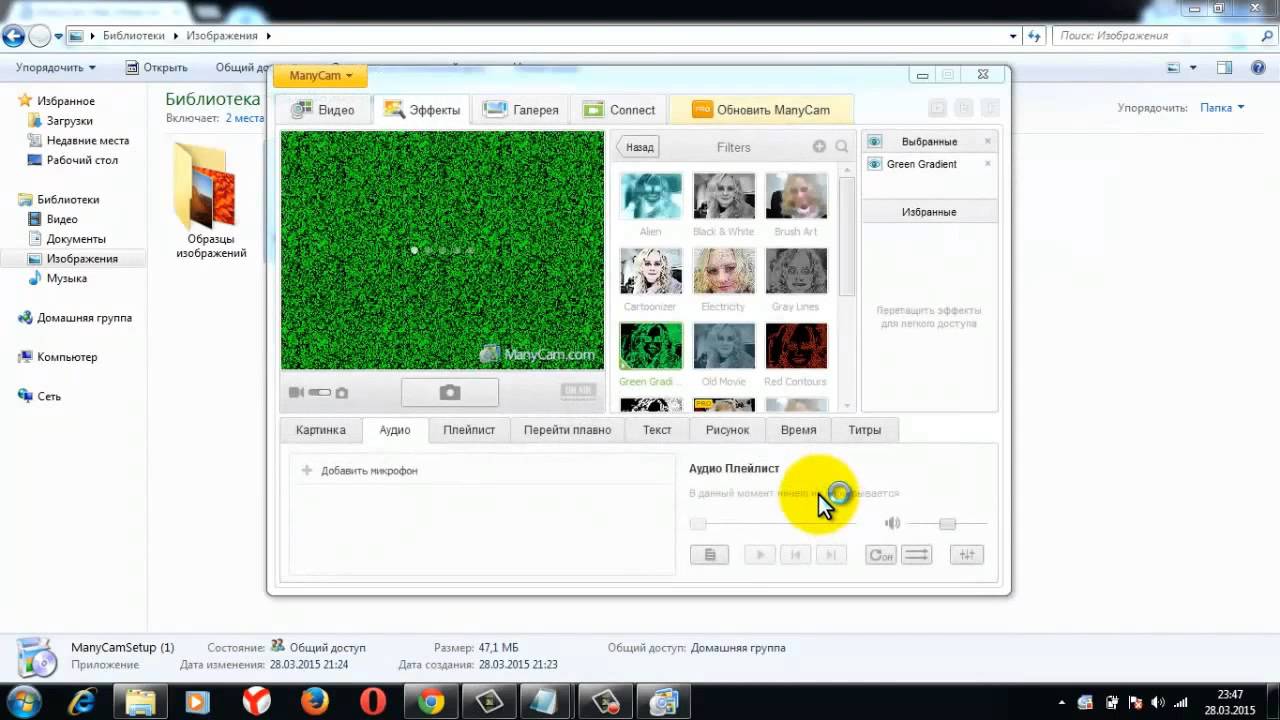Expand the address bar history dropdown arrow
Viewport: 1280px width, 720px height.
(1013, 36)
